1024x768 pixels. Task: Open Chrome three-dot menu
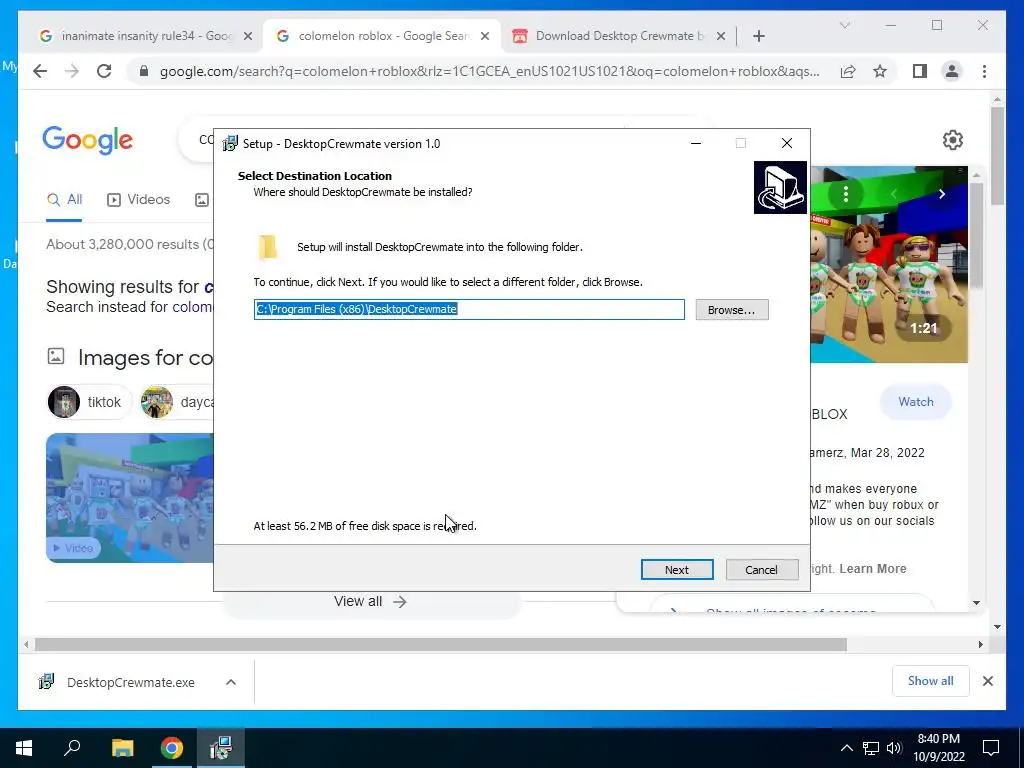984,71
